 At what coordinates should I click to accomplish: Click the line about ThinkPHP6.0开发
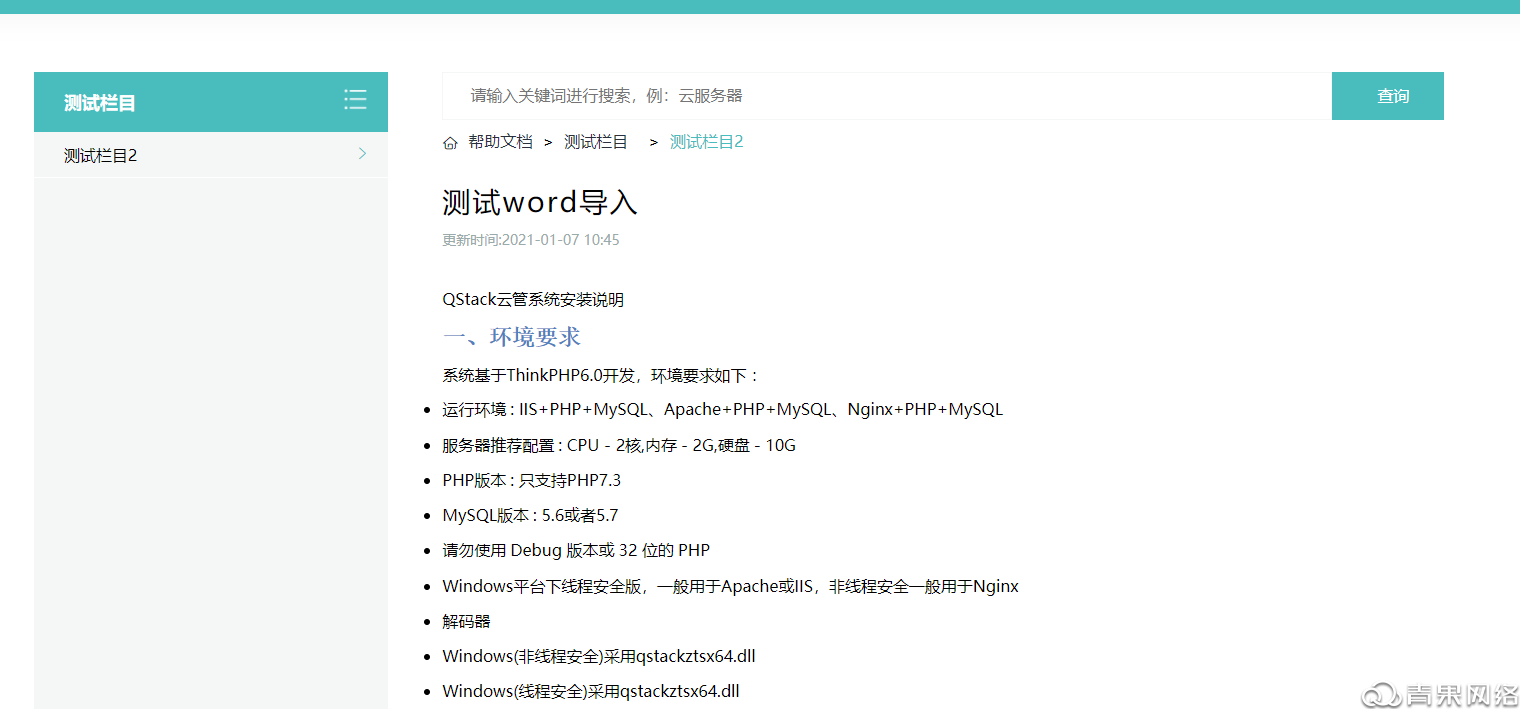[602, 376]
